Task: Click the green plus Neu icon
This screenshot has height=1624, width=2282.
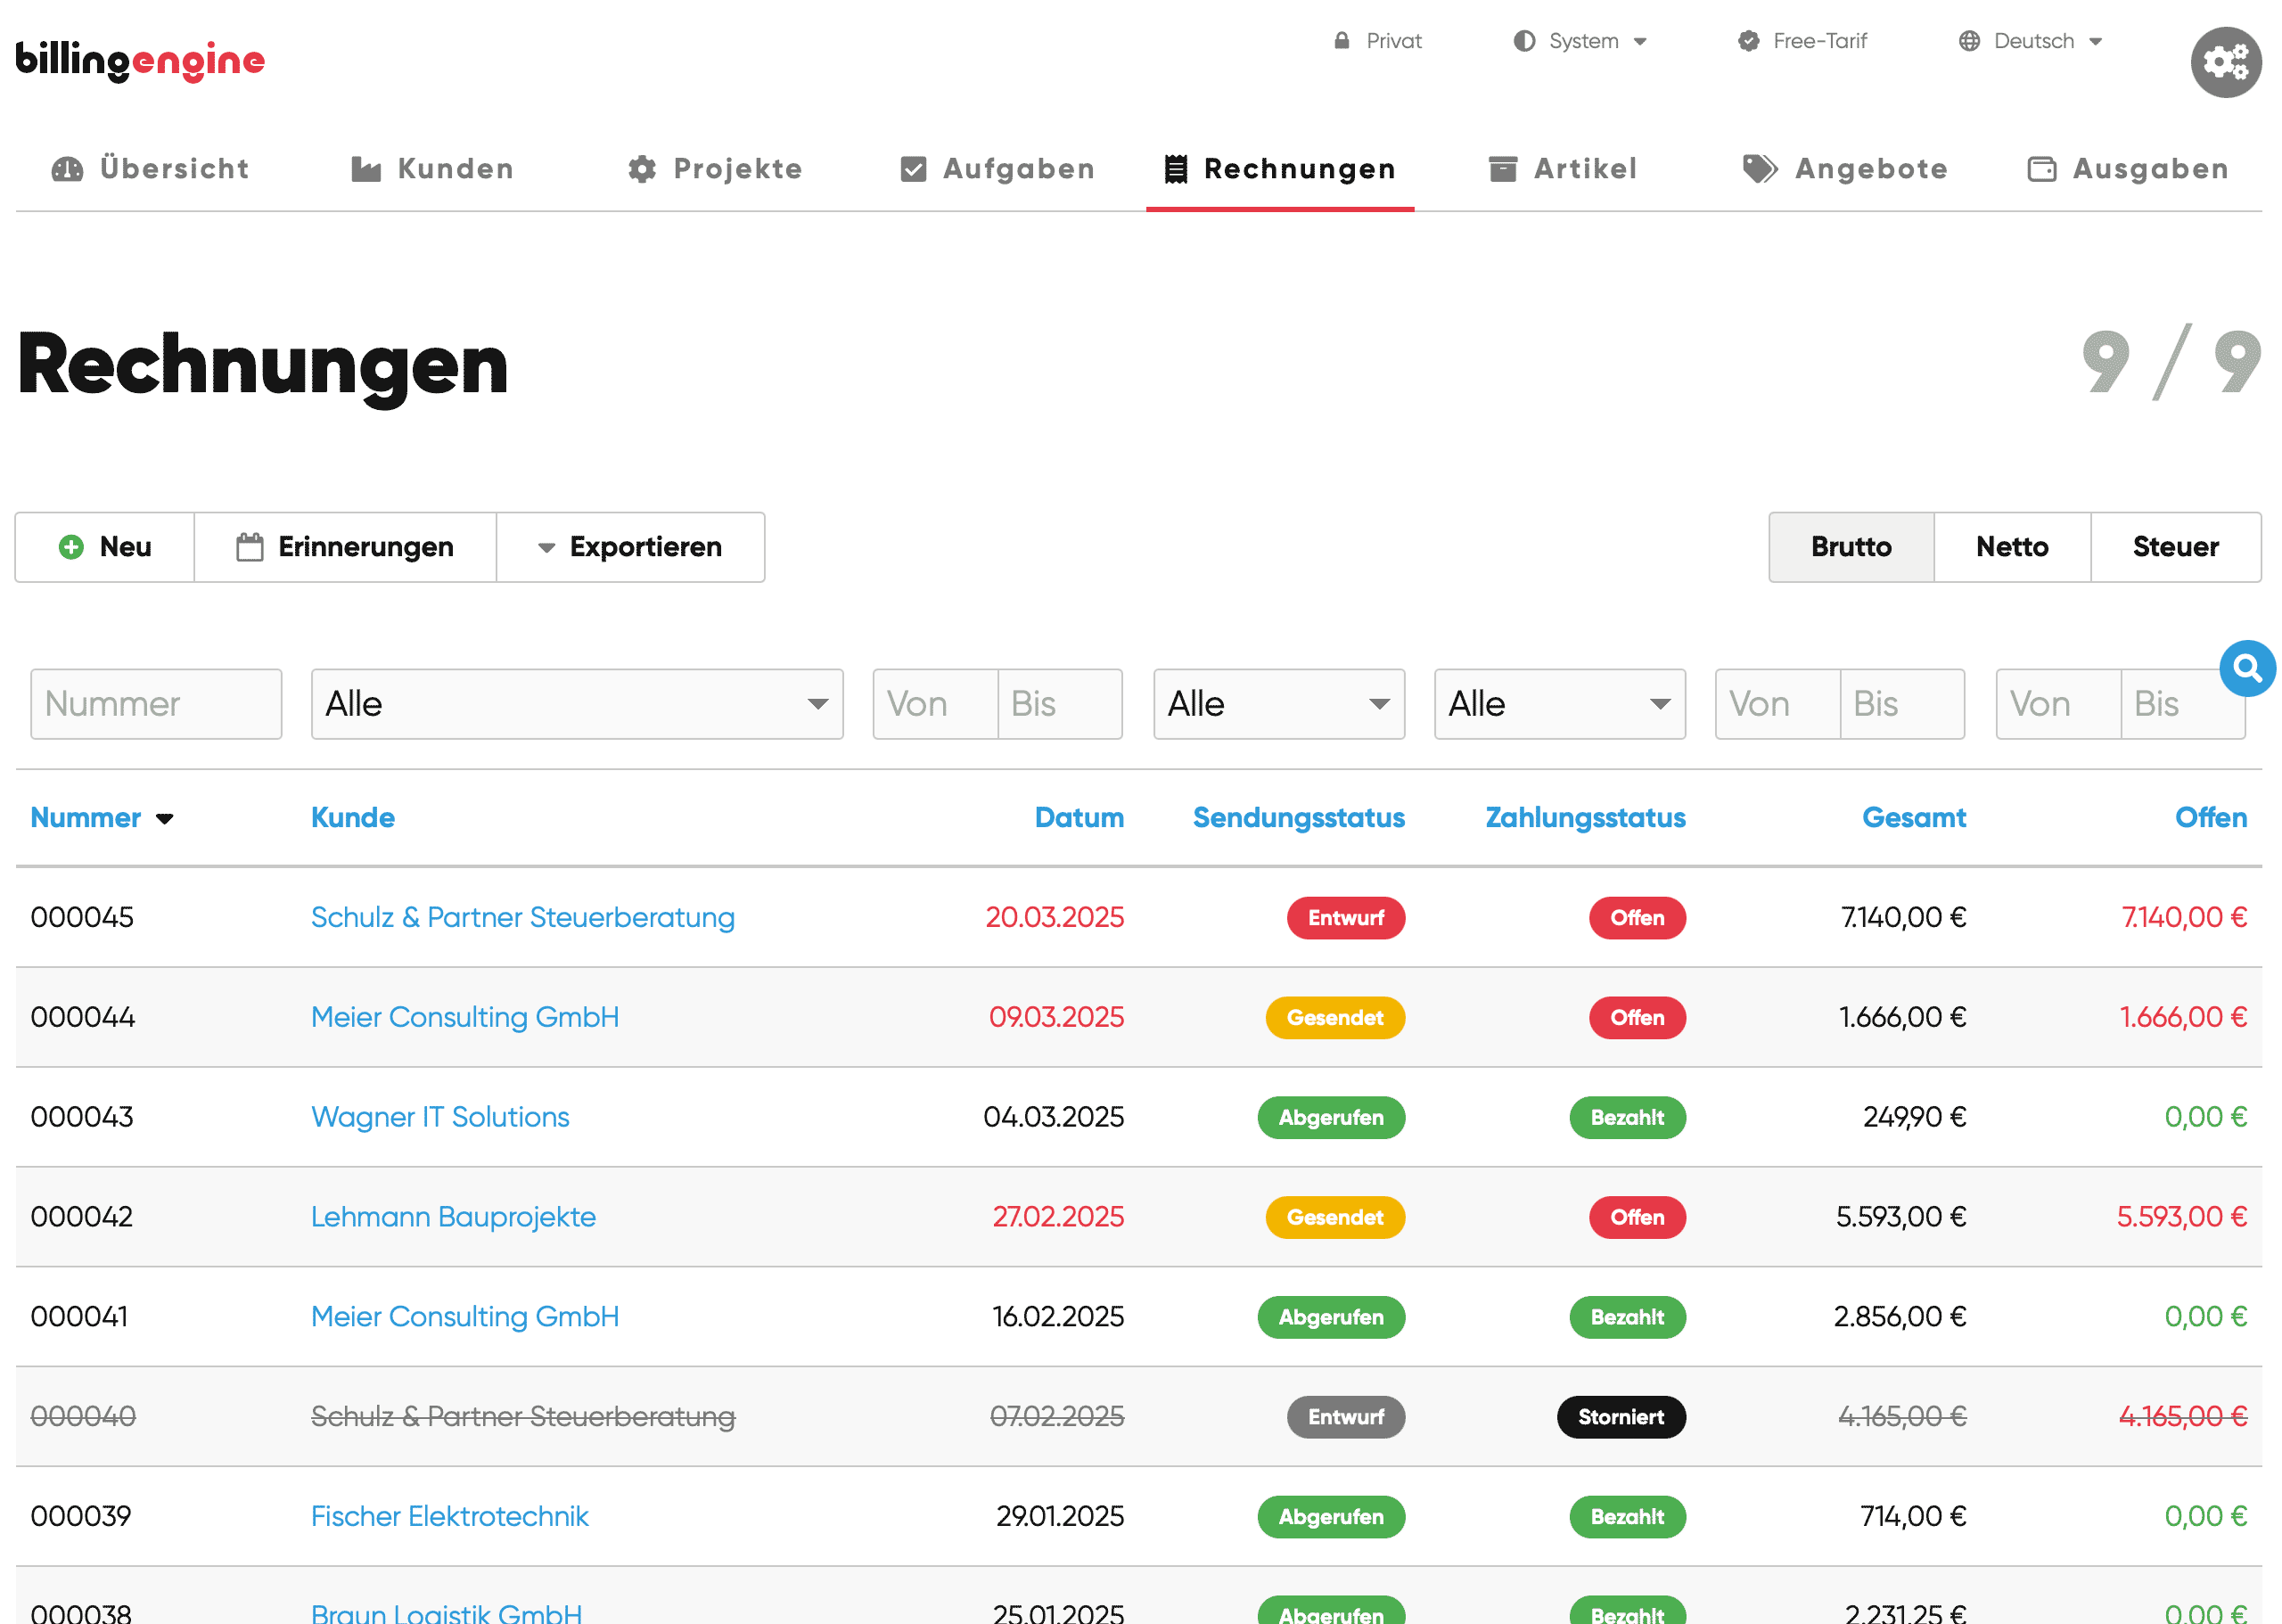Action: pyautogui.click(x=71, y=547)
